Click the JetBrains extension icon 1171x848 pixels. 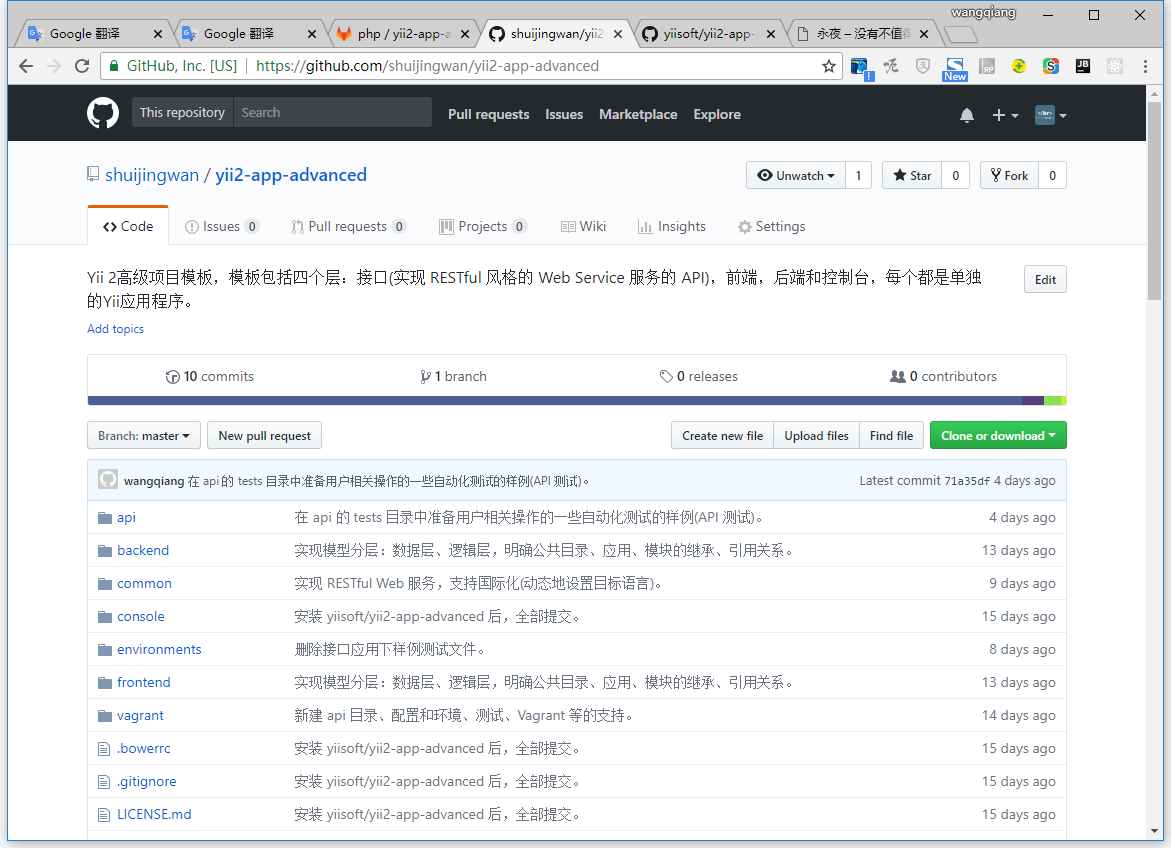[1082, 66]
